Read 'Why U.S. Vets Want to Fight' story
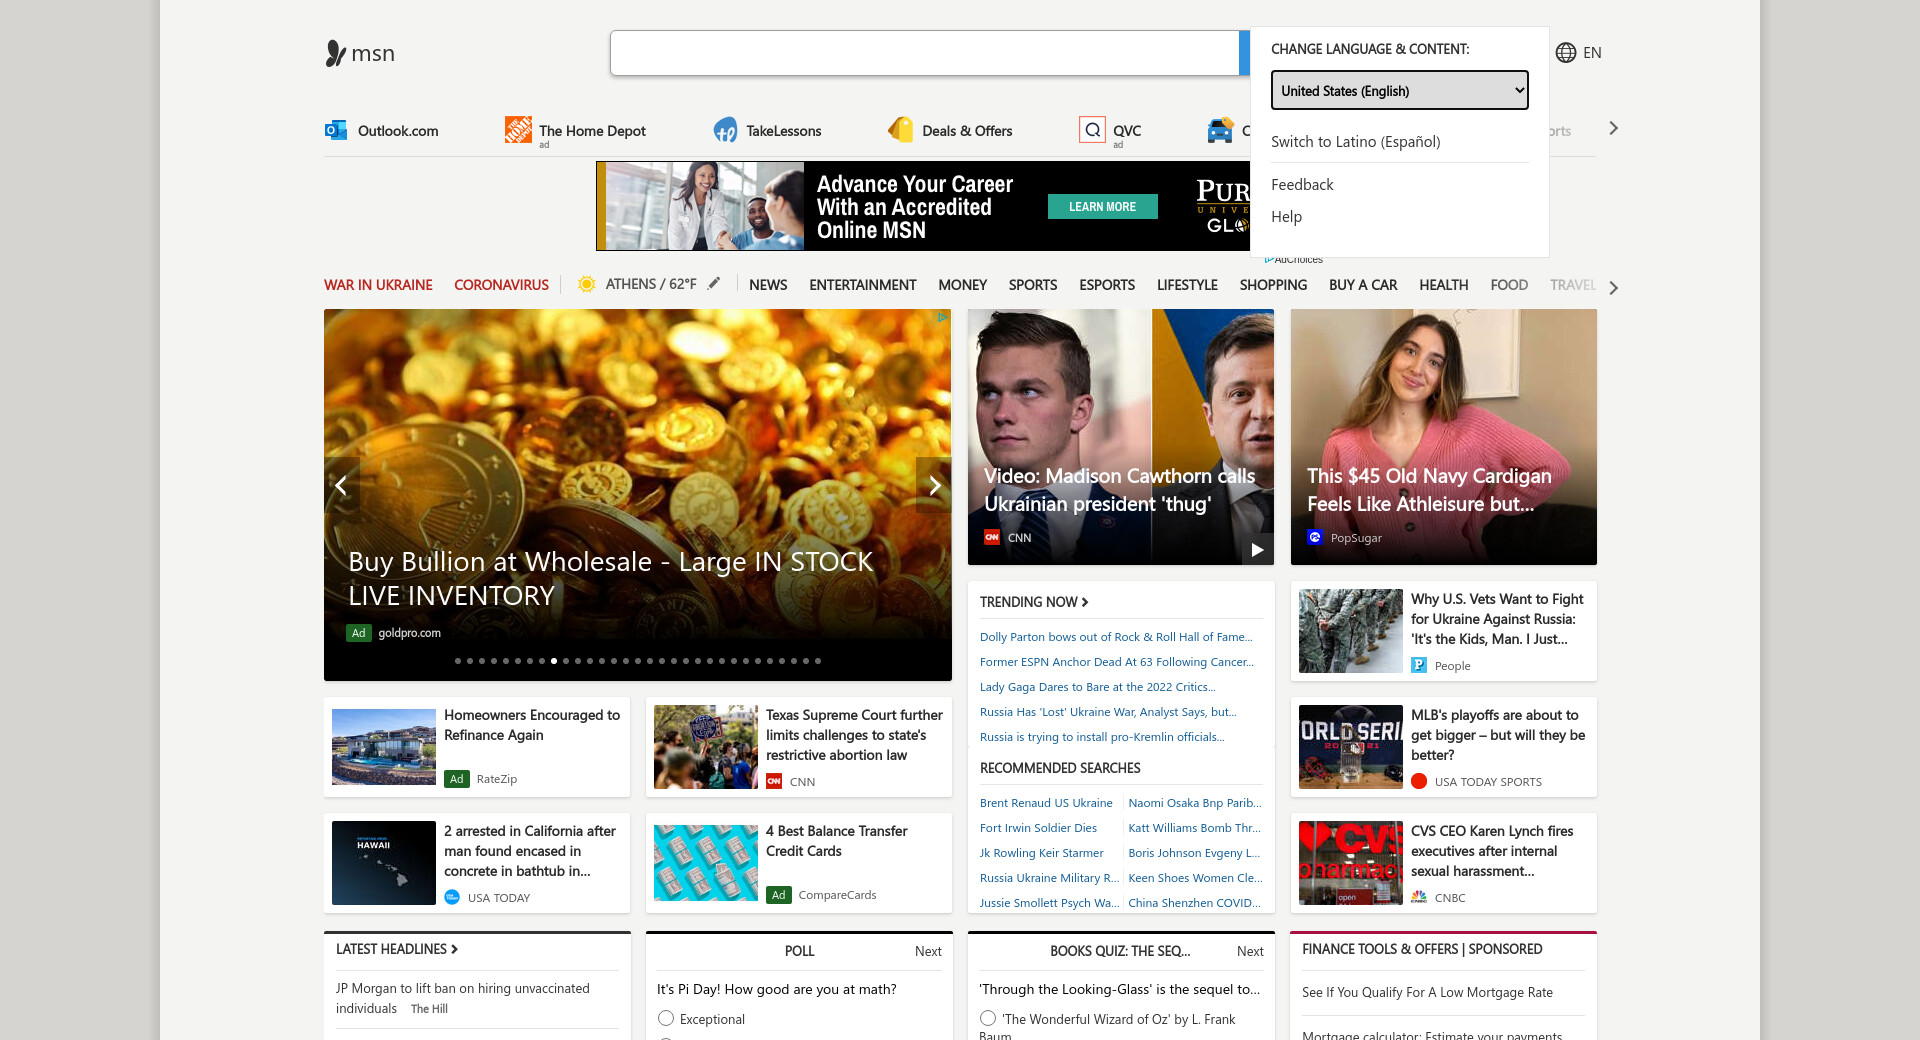This screenshot has height=1040, width=1920. coord(1497,619)
